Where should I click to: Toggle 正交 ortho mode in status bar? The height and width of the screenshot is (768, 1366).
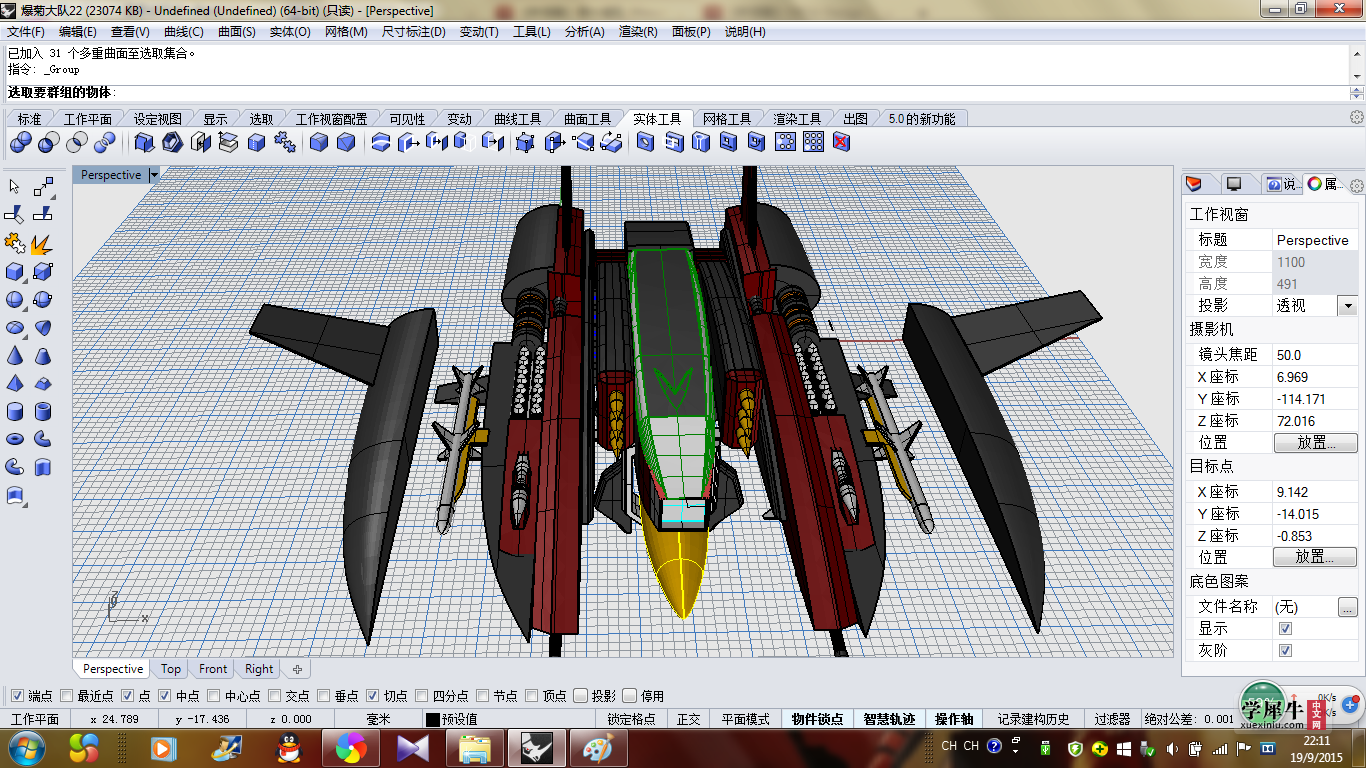689,719
